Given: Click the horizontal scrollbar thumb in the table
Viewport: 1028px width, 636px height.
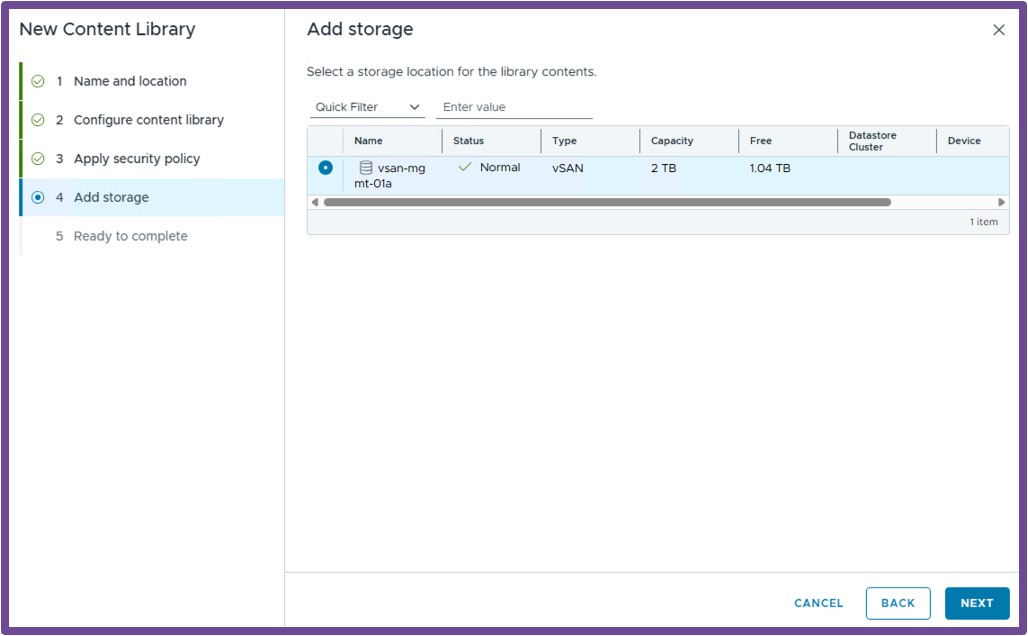Looking at the screenshot, I should [x=607, y=202].
